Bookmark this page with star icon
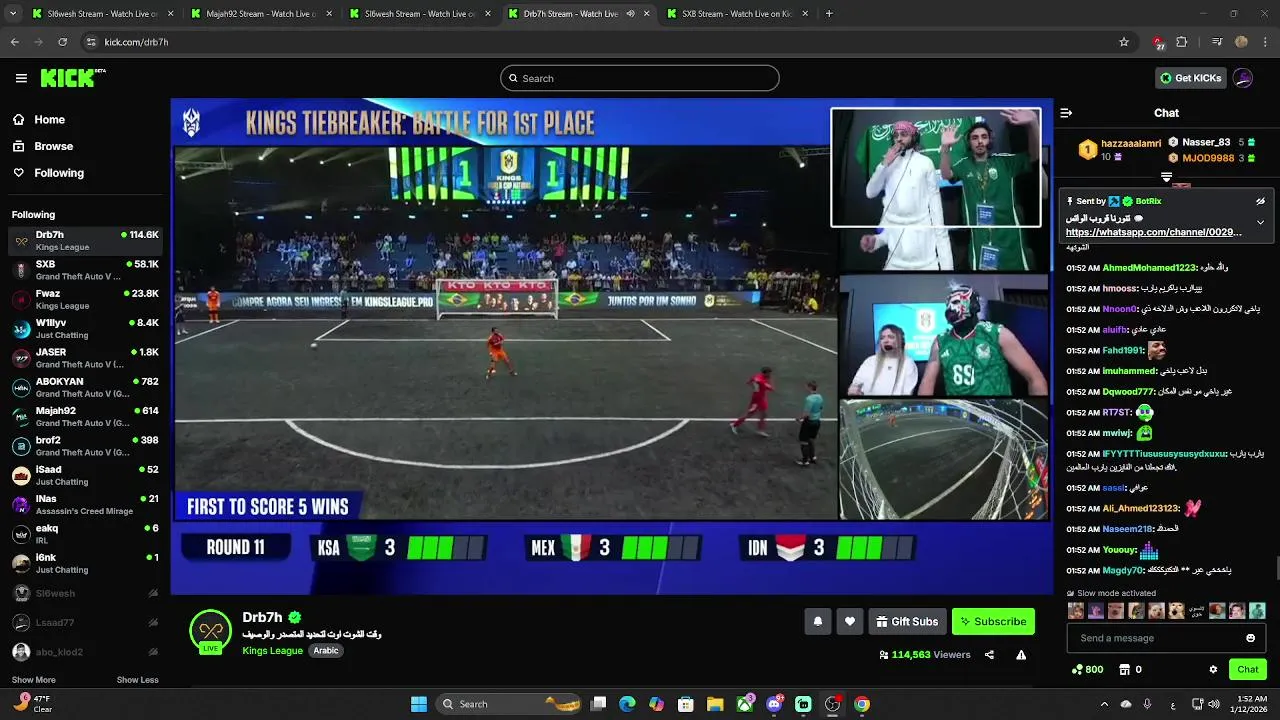 point(1124,42)
